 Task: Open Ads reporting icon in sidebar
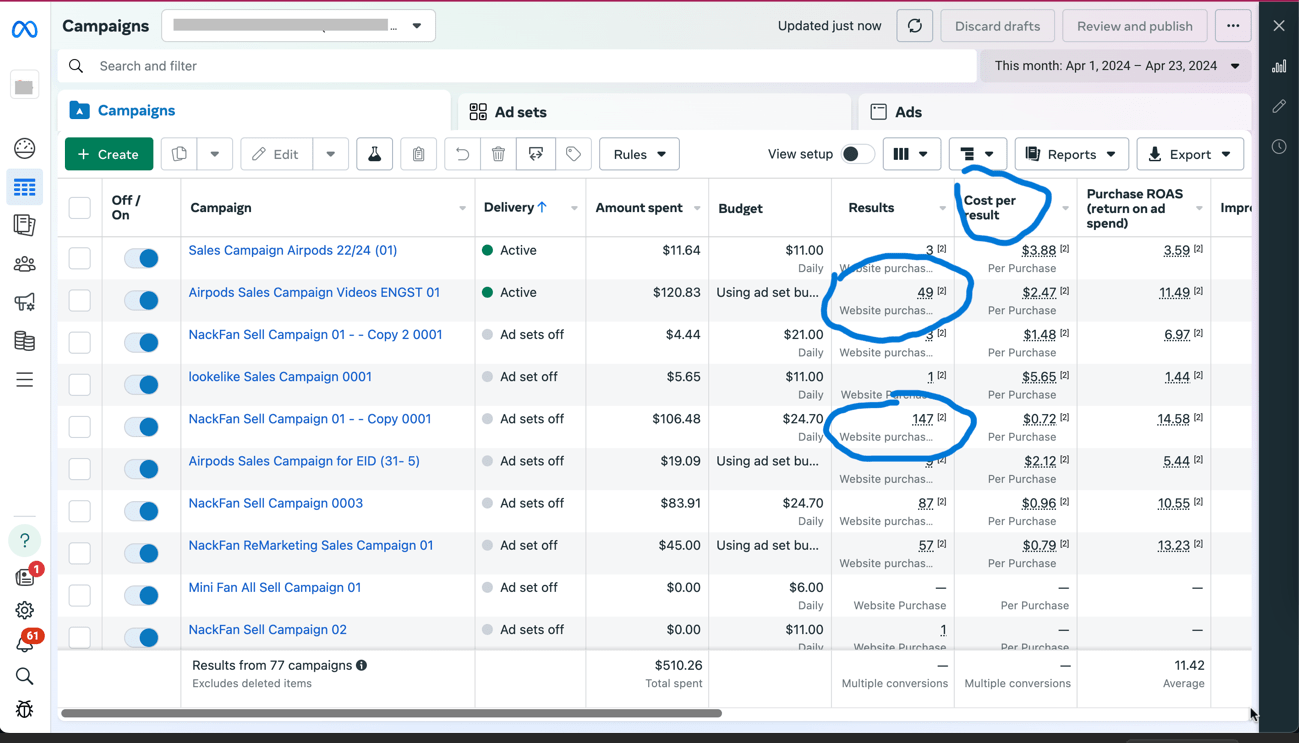(x=24, y=225)
